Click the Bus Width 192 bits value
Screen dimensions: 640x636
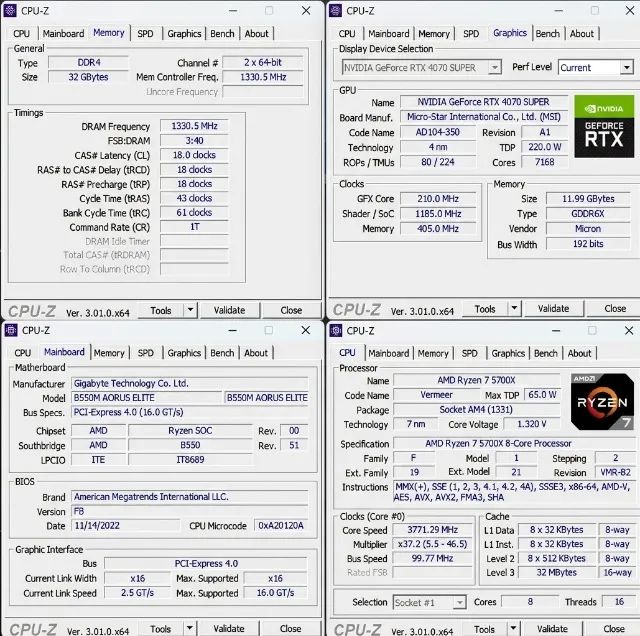click(588, 244)
